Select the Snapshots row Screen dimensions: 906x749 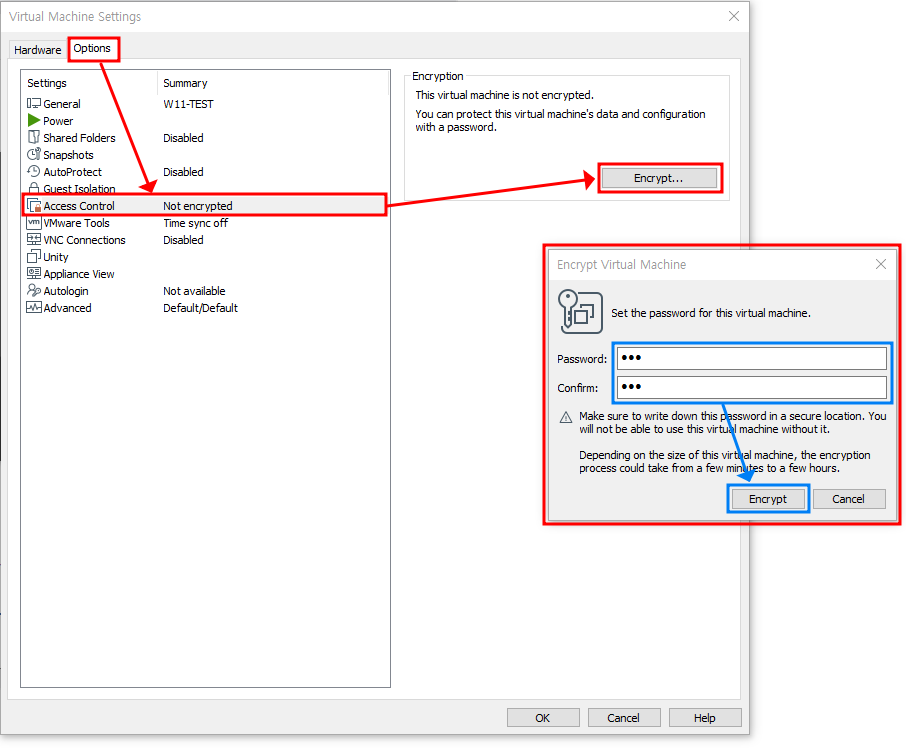[x=205, y=155]
